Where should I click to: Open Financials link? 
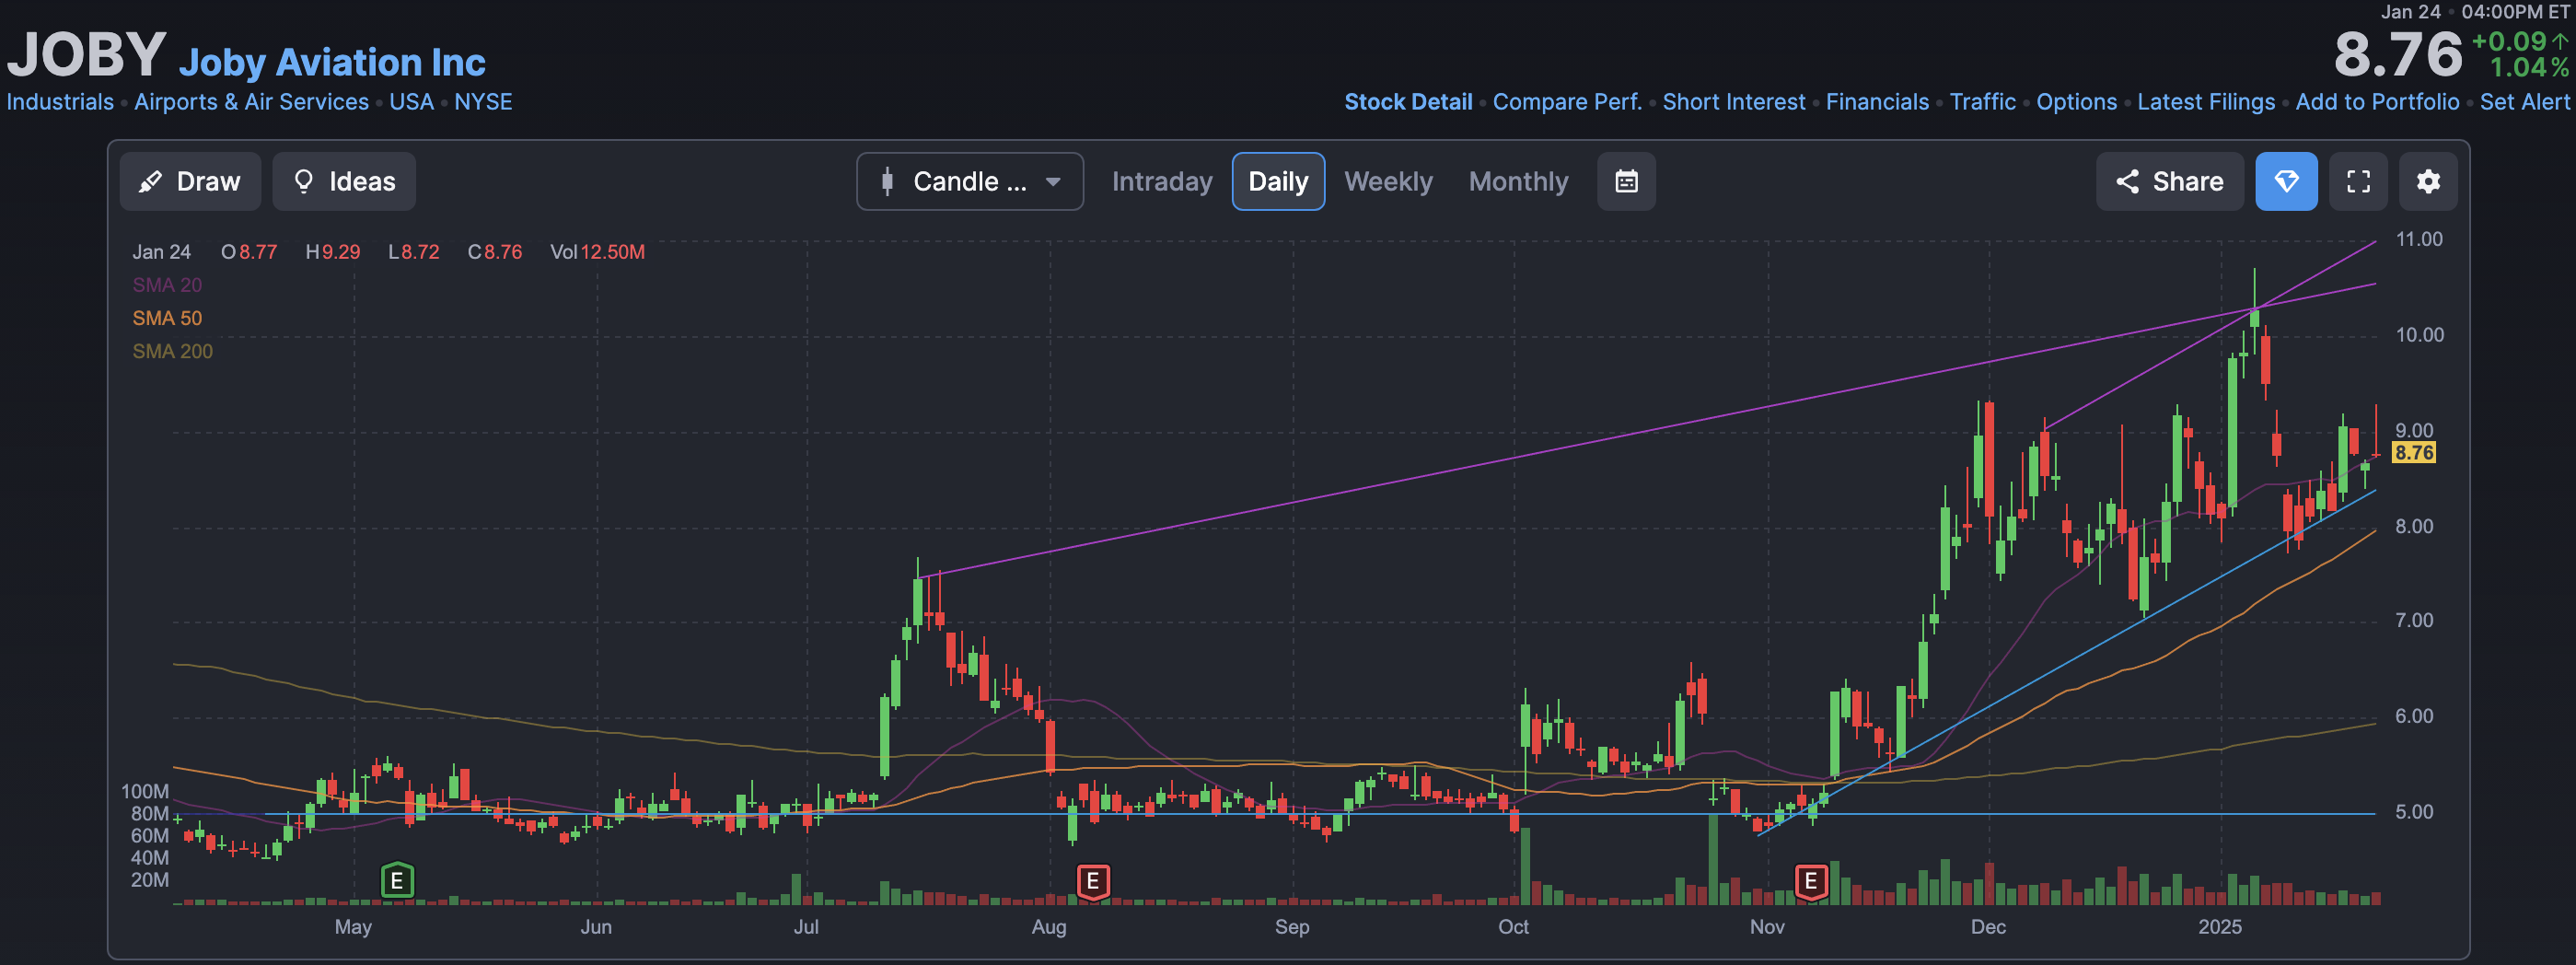[x=1877, y=102]
